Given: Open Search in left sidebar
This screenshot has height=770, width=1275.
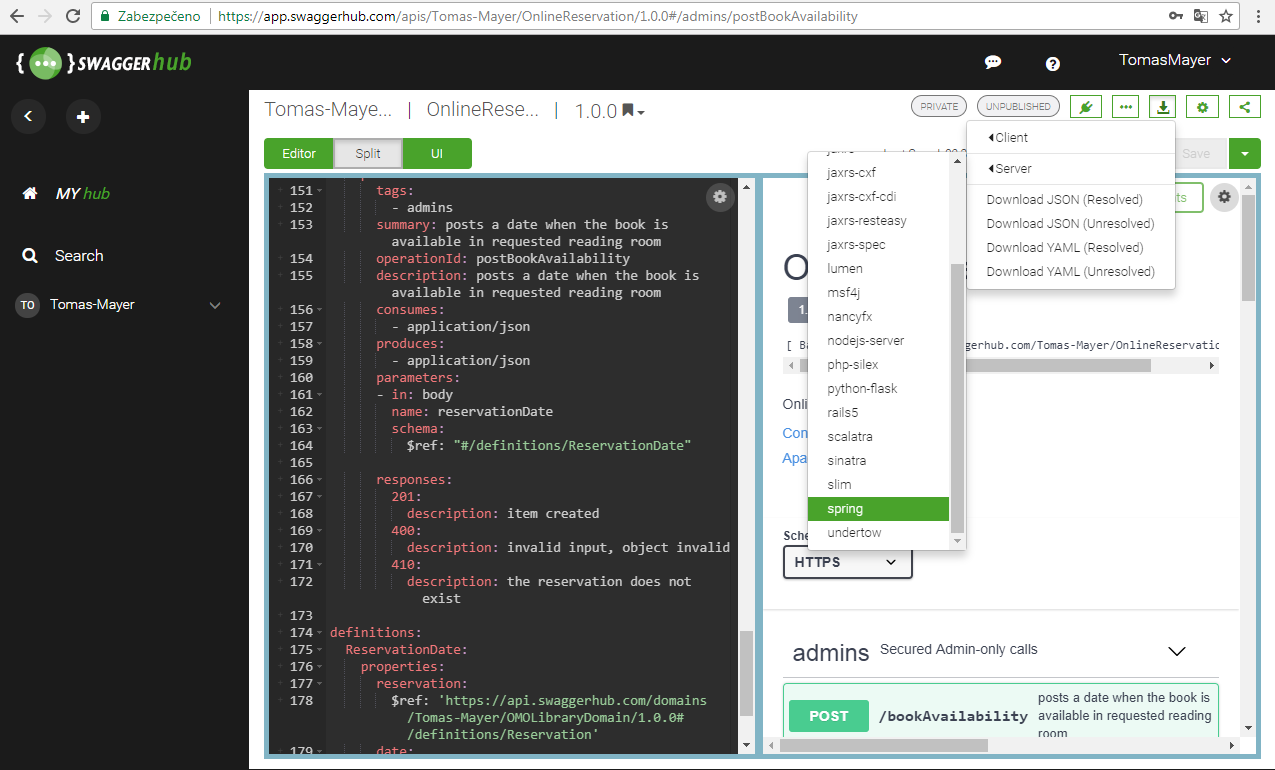Looking at the screenshot, I should coord(78,256).
